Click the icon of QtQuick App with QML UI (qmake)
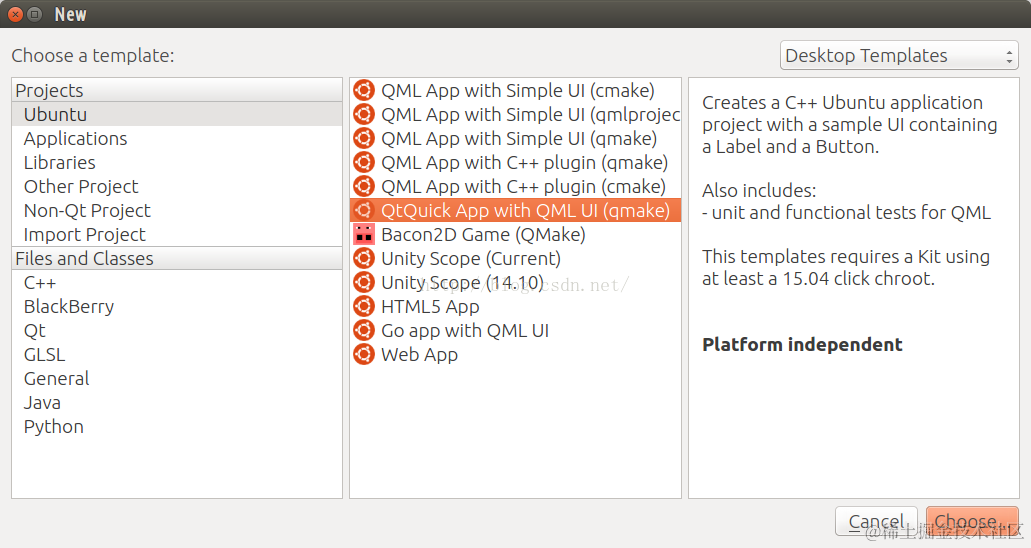Screen dimensions: 1031x548 coord(364,211)
